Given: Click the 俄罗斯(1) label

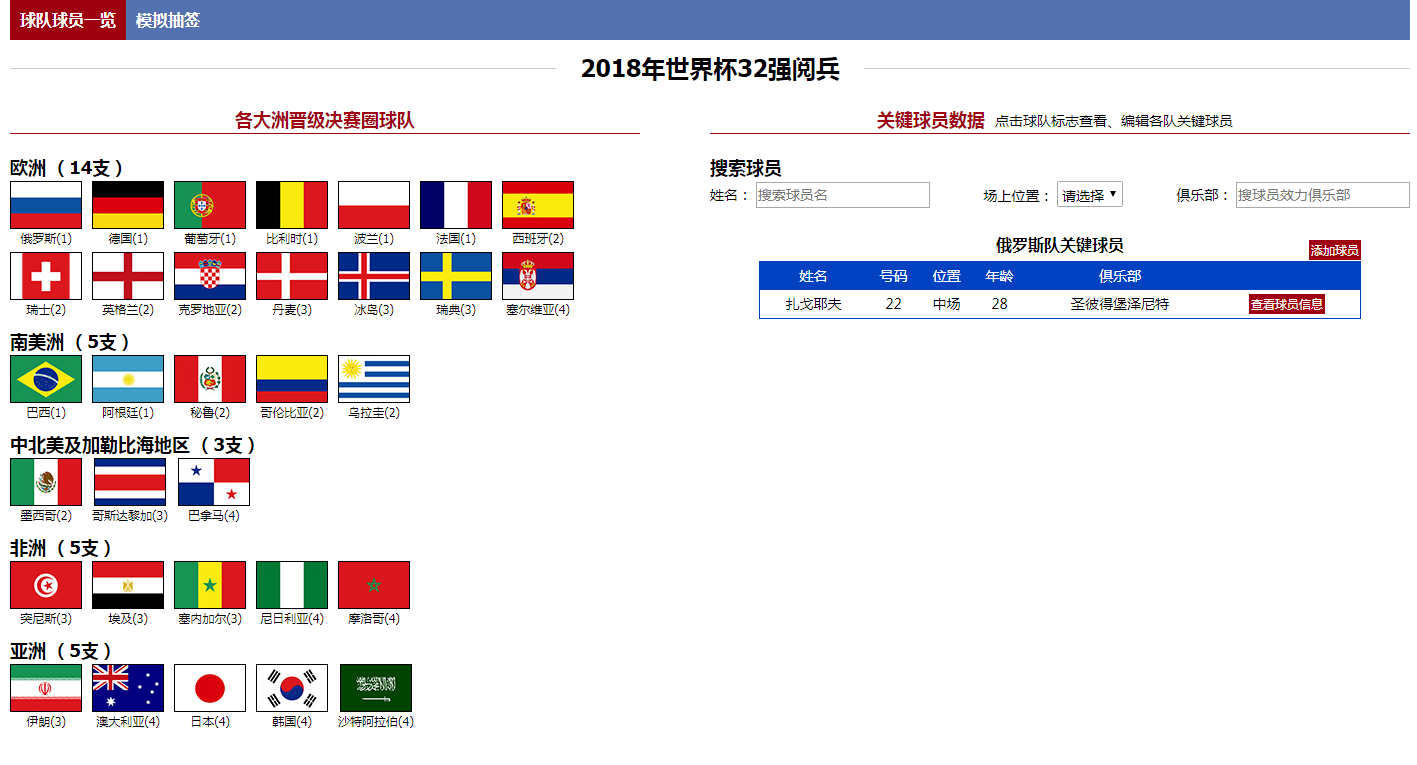Looking at the screenshot, I should tap(46, 239).
